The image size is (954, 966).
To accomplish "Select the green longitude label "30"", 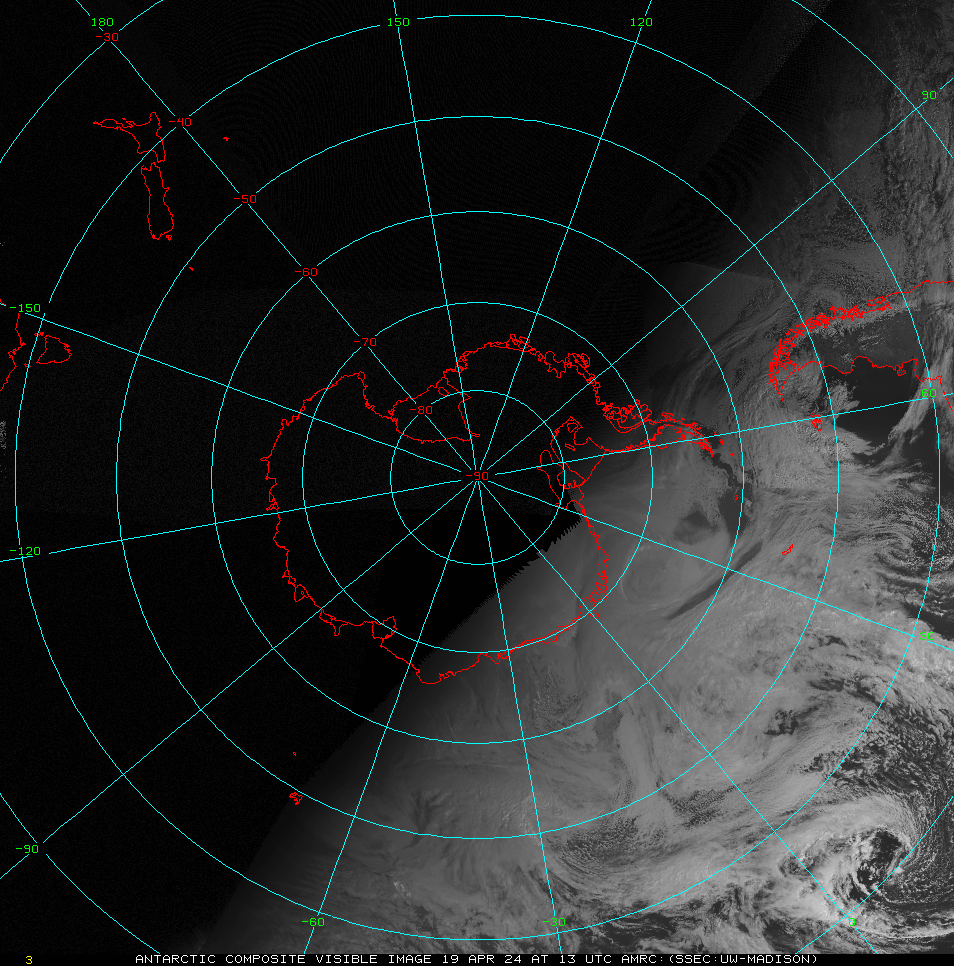I will click(x=927, y=636).
